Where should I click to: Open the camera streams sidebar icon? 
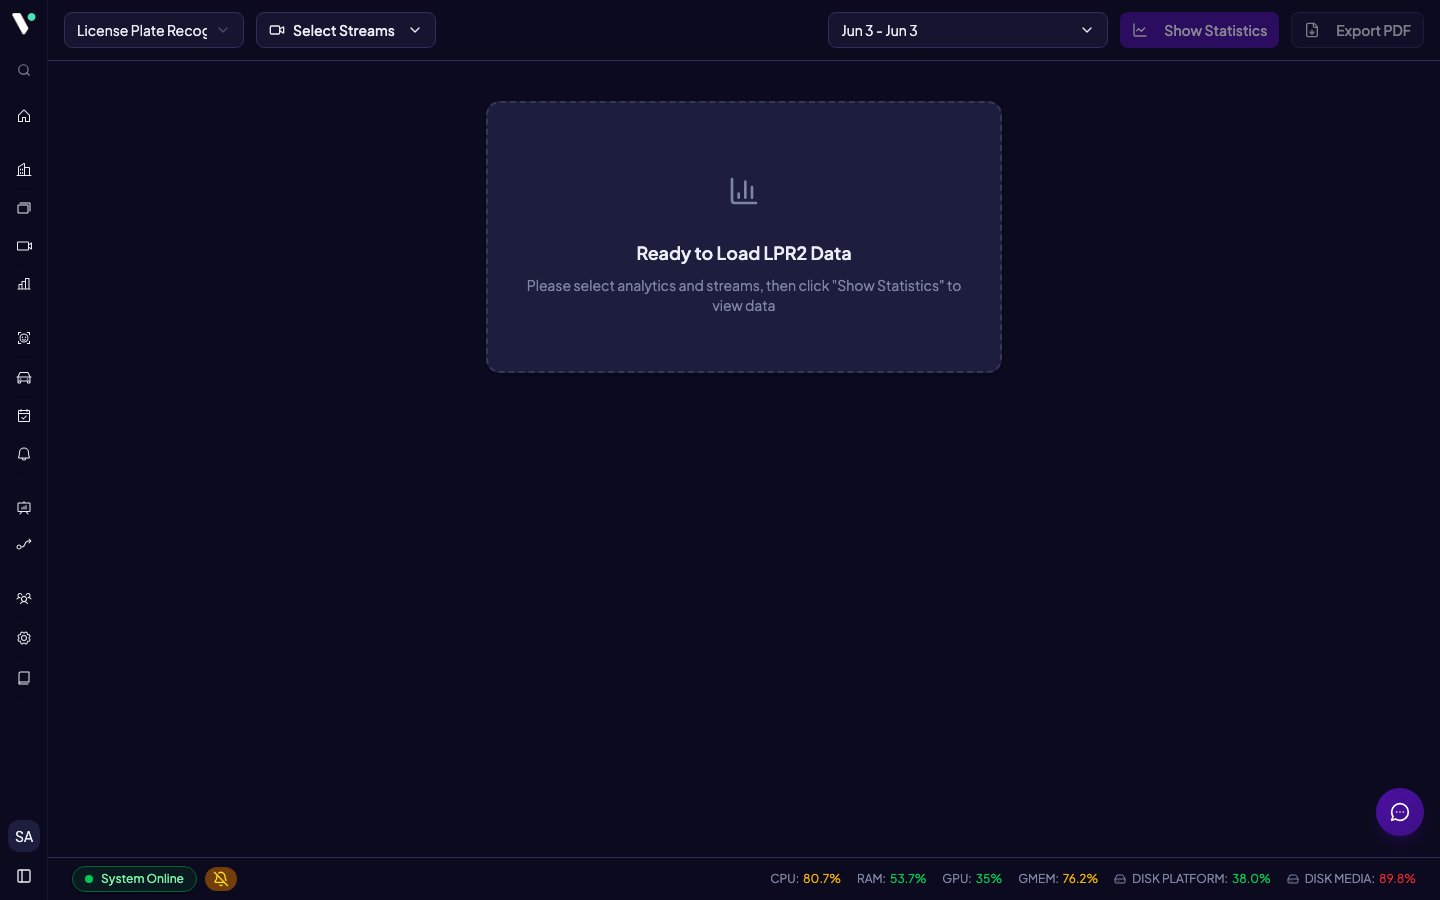(x=24, y=246)
